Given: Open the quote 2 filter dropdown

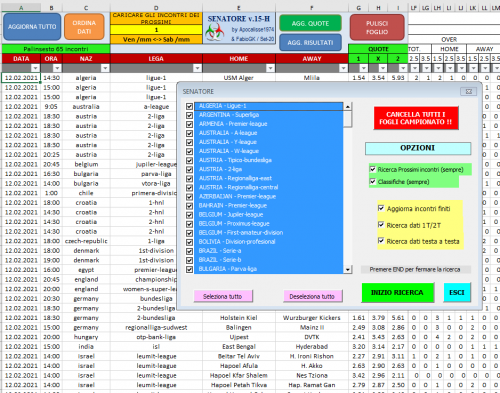Looking at the screenshot, I should (403, 68).
